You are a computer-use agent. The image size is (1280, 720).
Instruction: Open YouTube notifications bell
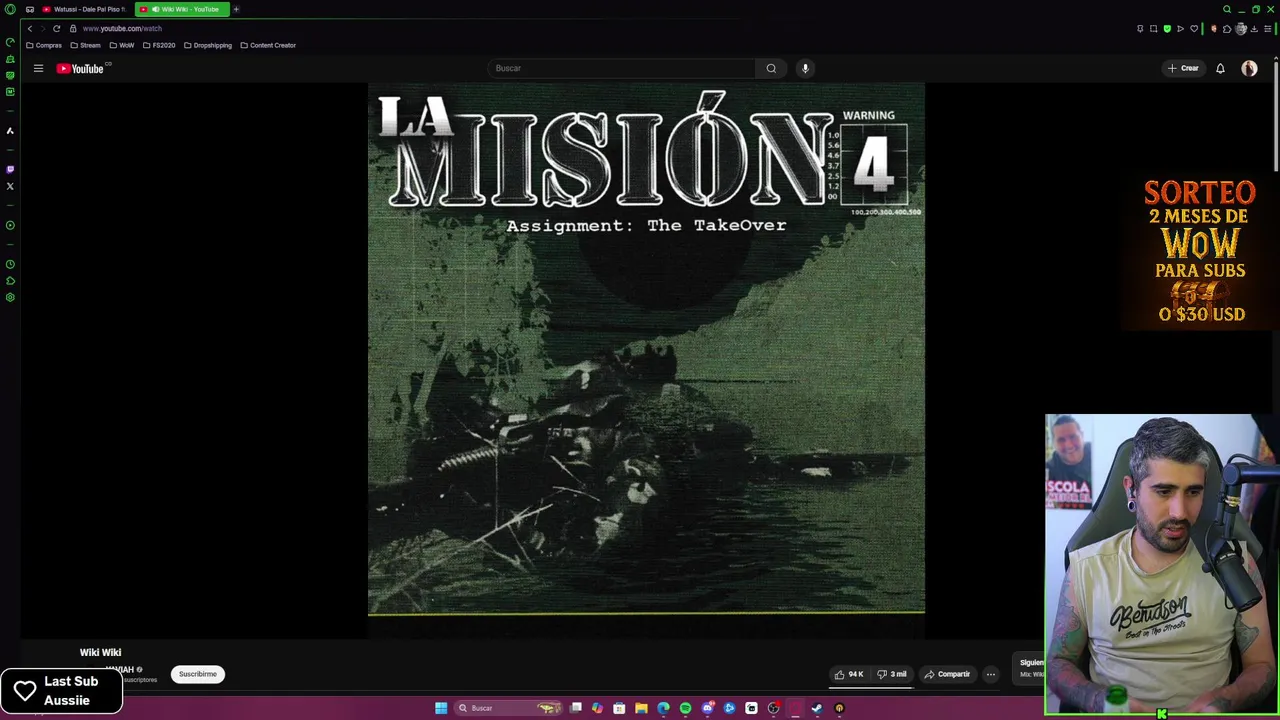(1220, 68)
